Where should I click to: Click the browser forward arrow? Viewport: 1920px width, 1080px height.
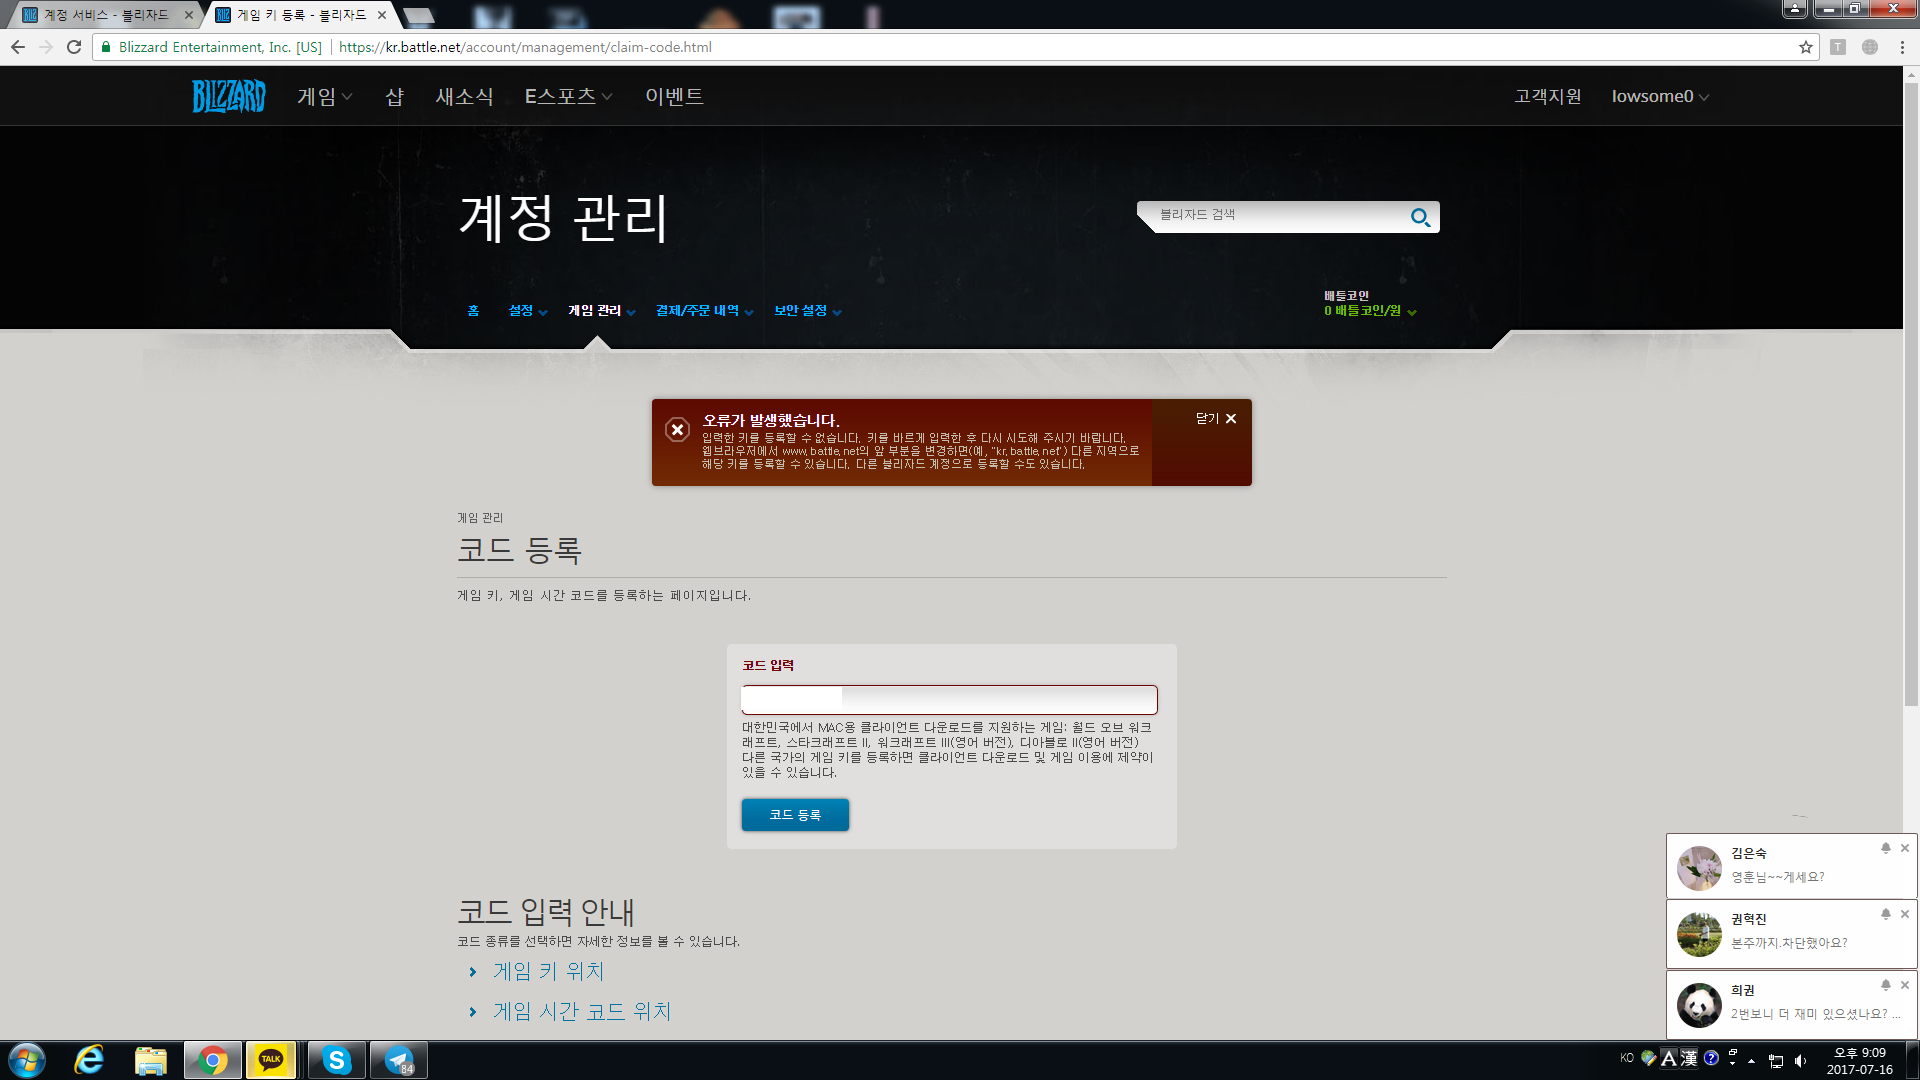[x=46, y=47]
